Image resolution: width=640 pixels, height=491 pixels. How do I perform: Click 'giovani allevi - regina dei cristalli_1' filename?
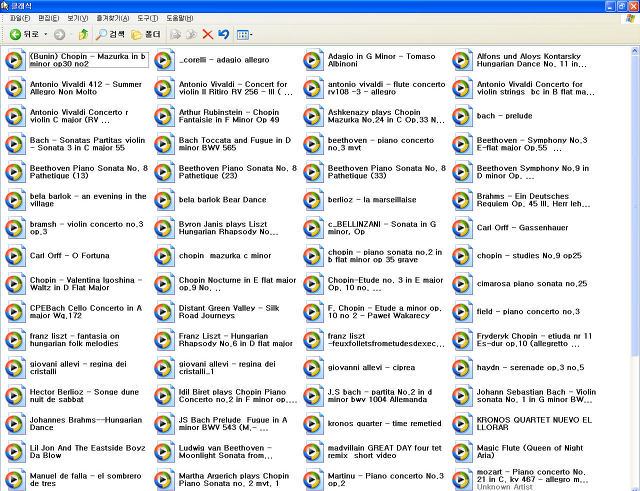coord(227,368)
